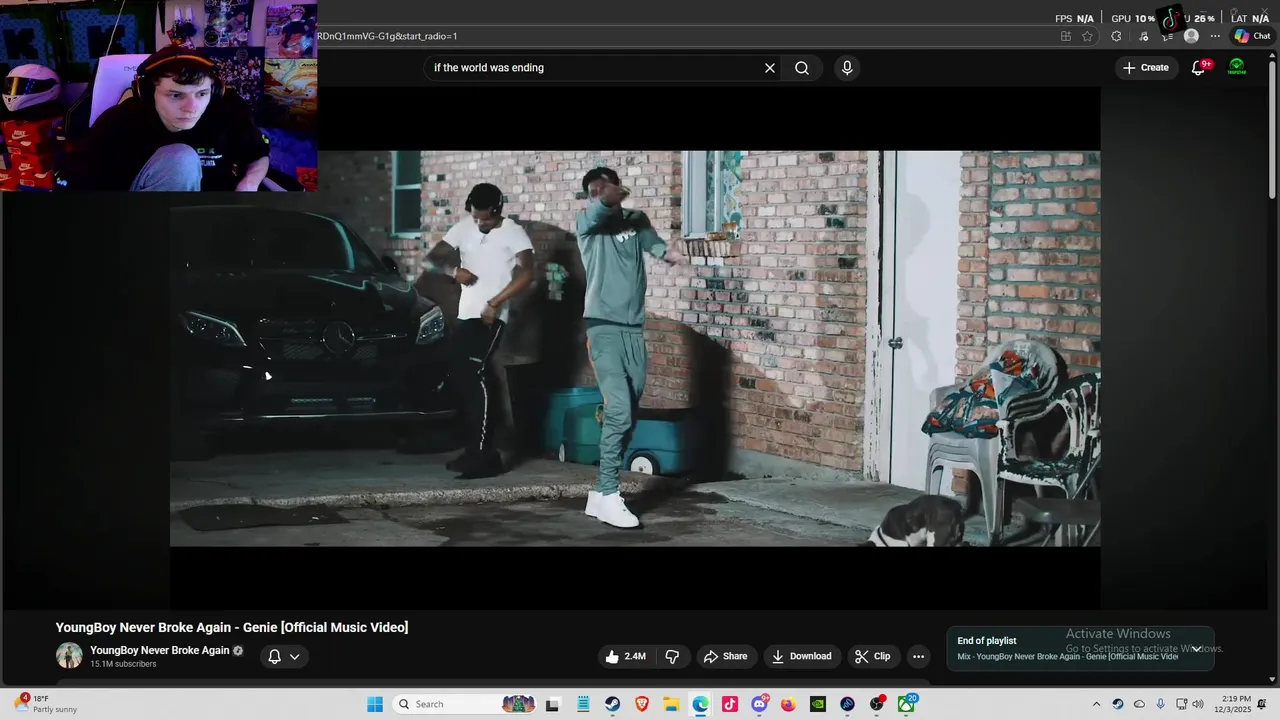Open the OneDrive cloud tray icon
Screen dimensions: 1280x720
tap(1139, 704)
